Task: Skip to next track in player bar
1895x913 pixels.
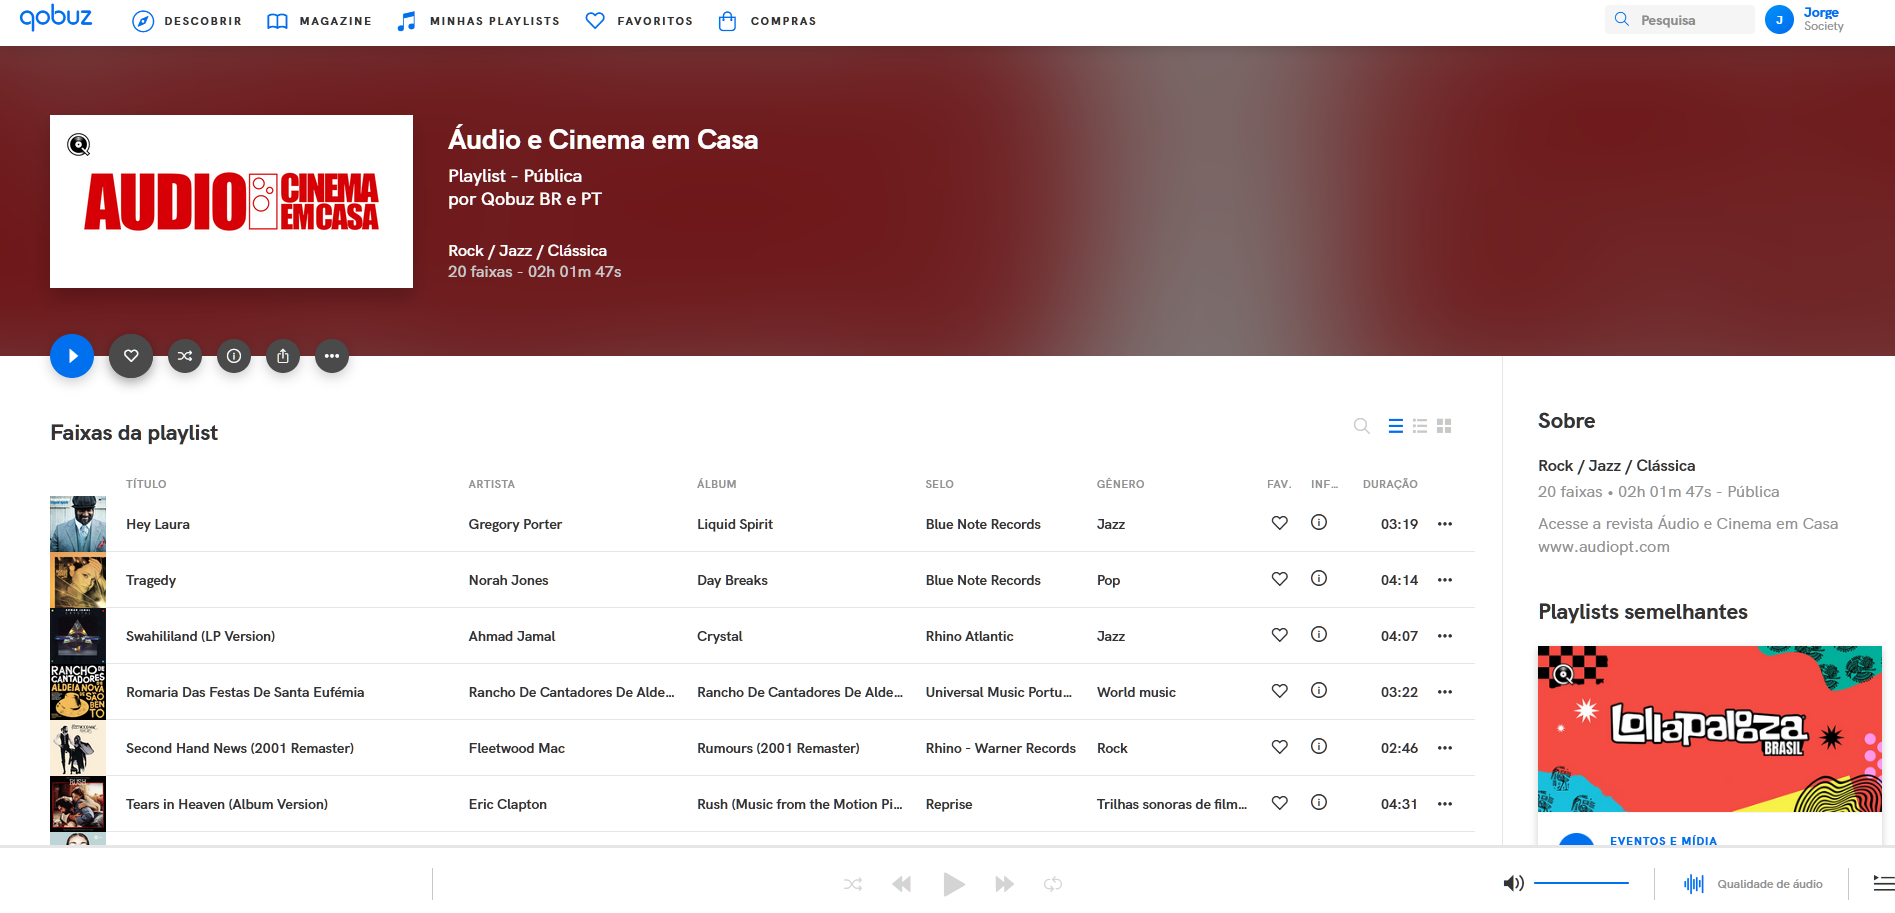Action: (x=1004, y=884)
